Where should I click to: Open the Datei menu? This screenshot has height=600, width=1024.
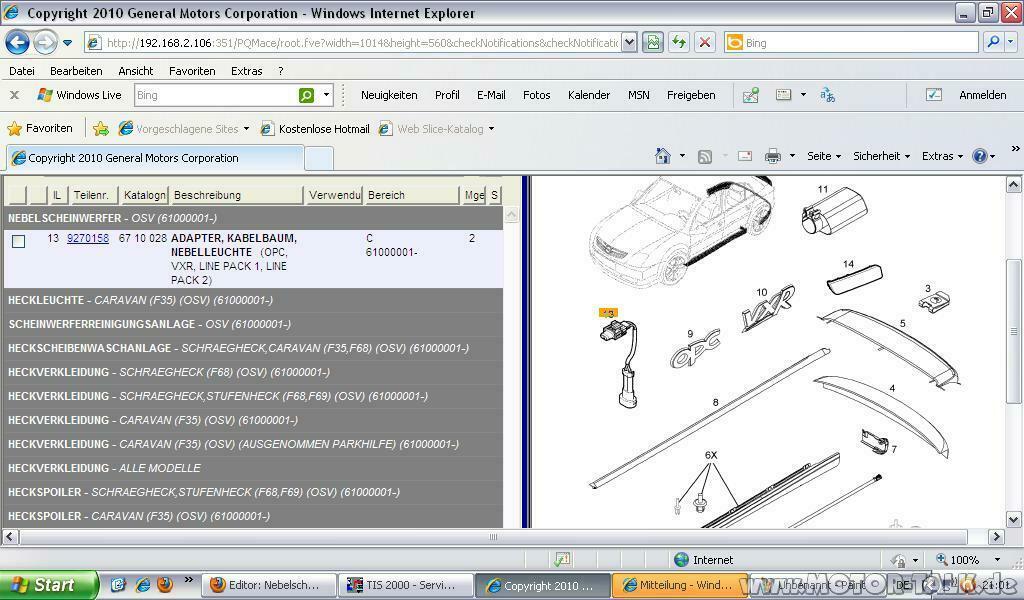22,71
